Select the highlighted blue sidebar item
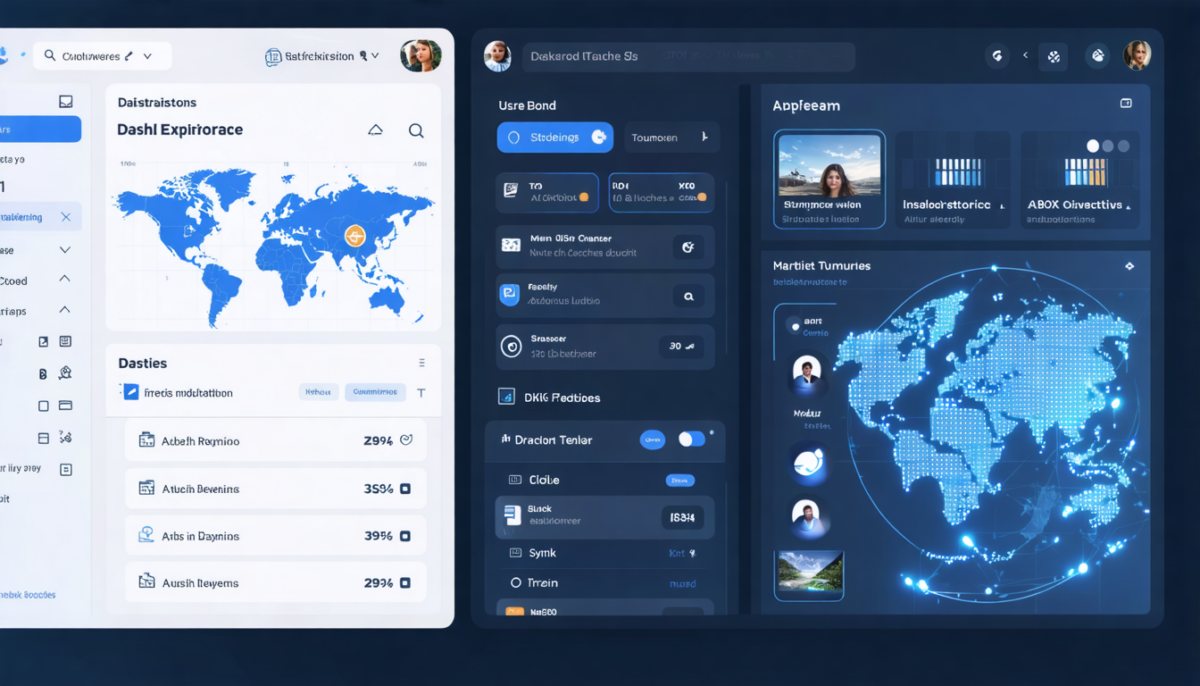 40,129
